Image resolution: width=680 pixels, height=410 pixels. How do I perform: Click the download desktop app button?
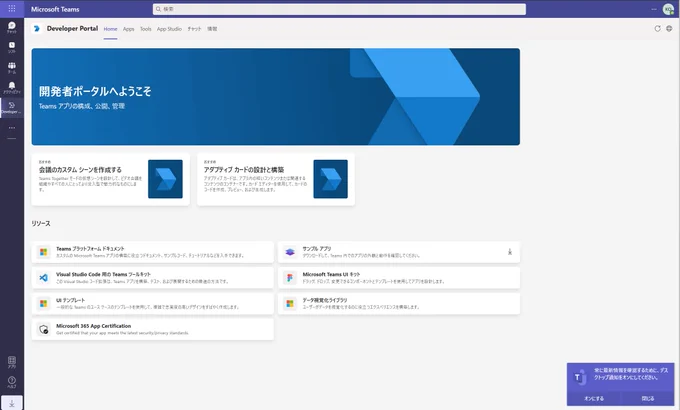point(12,403)
